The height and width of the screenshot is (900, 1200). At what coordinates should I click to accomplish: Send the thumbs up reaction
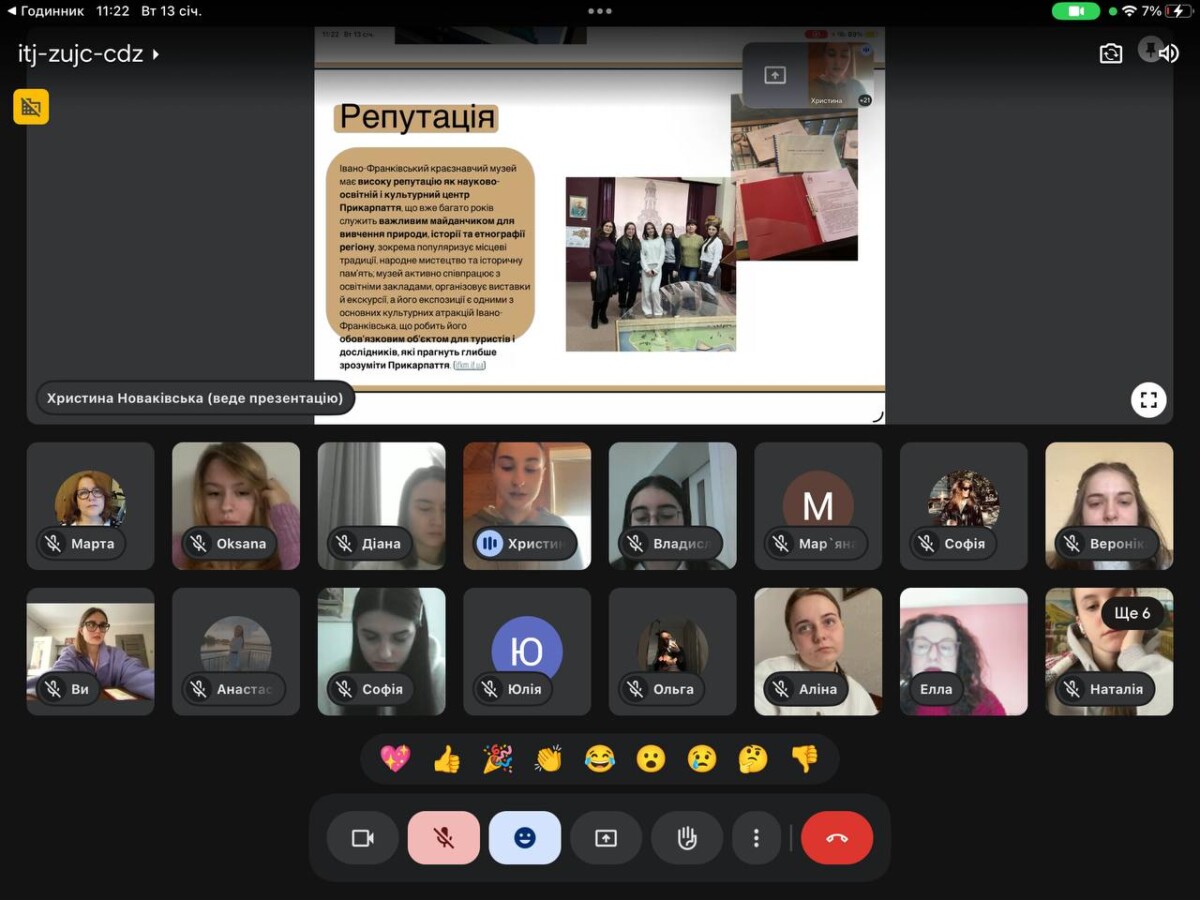tap(446, 759)
